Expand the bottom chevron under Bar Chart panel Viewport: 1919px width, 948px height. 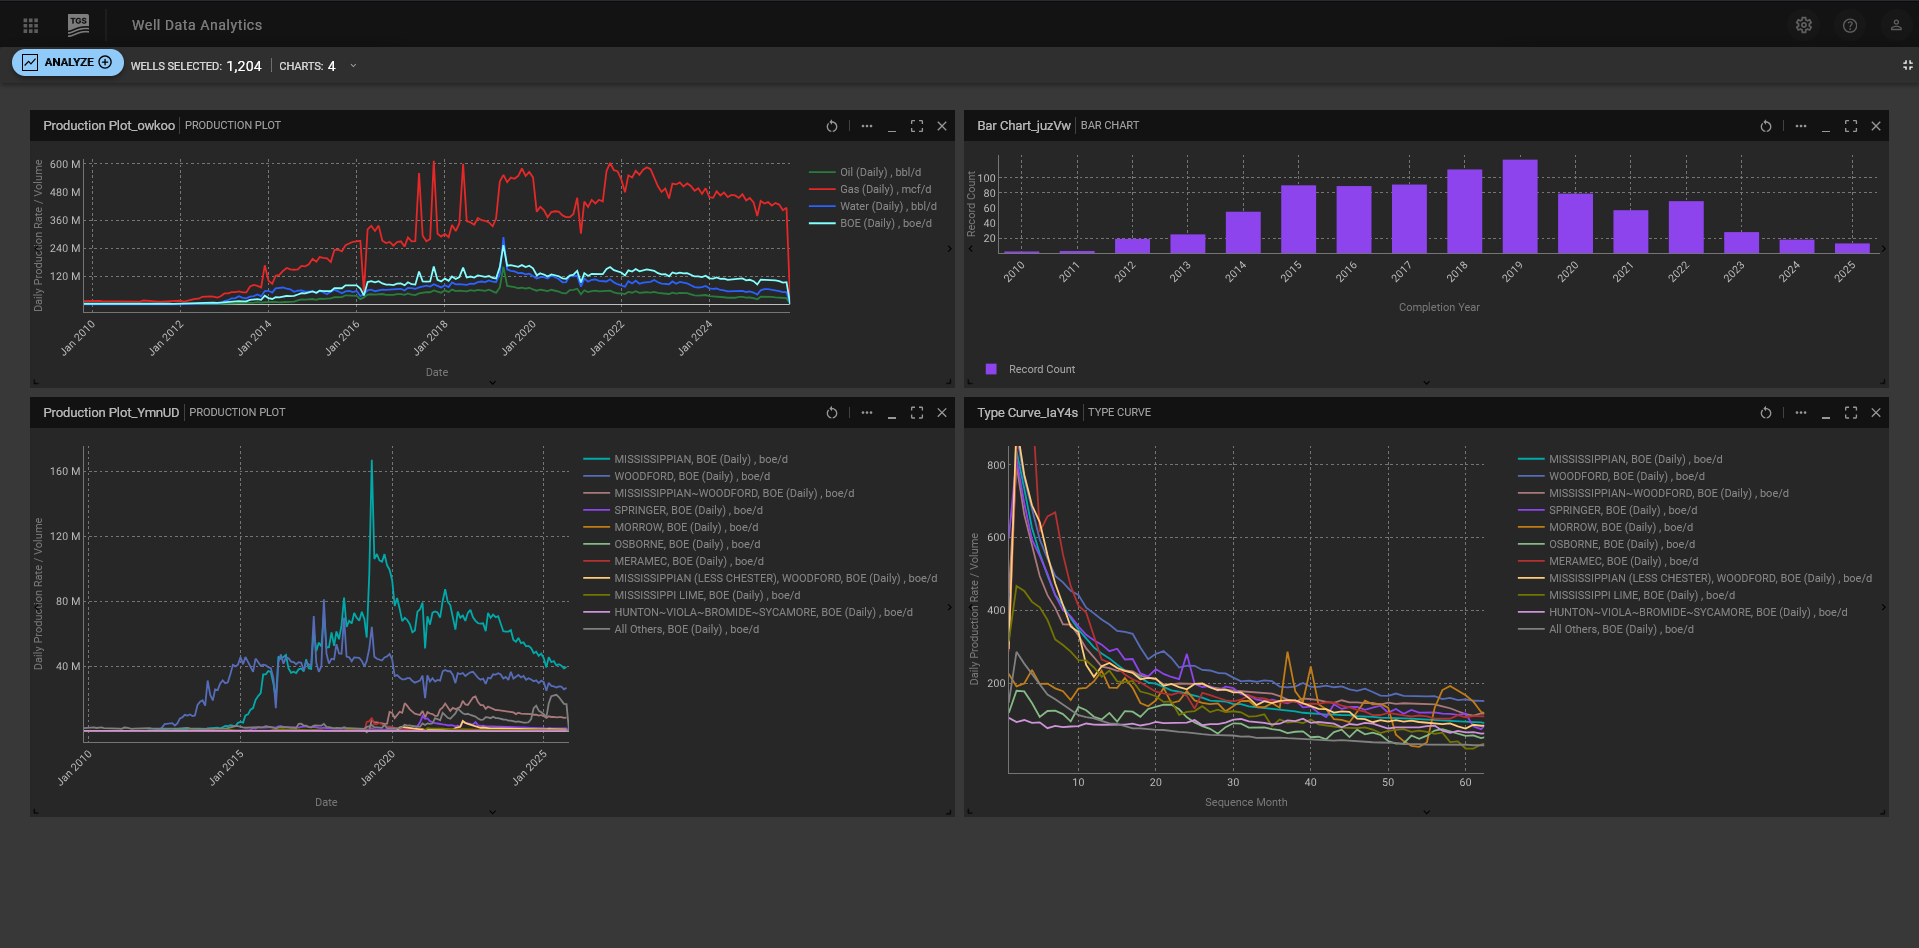pyautogui.click(x=1426, y=382)
